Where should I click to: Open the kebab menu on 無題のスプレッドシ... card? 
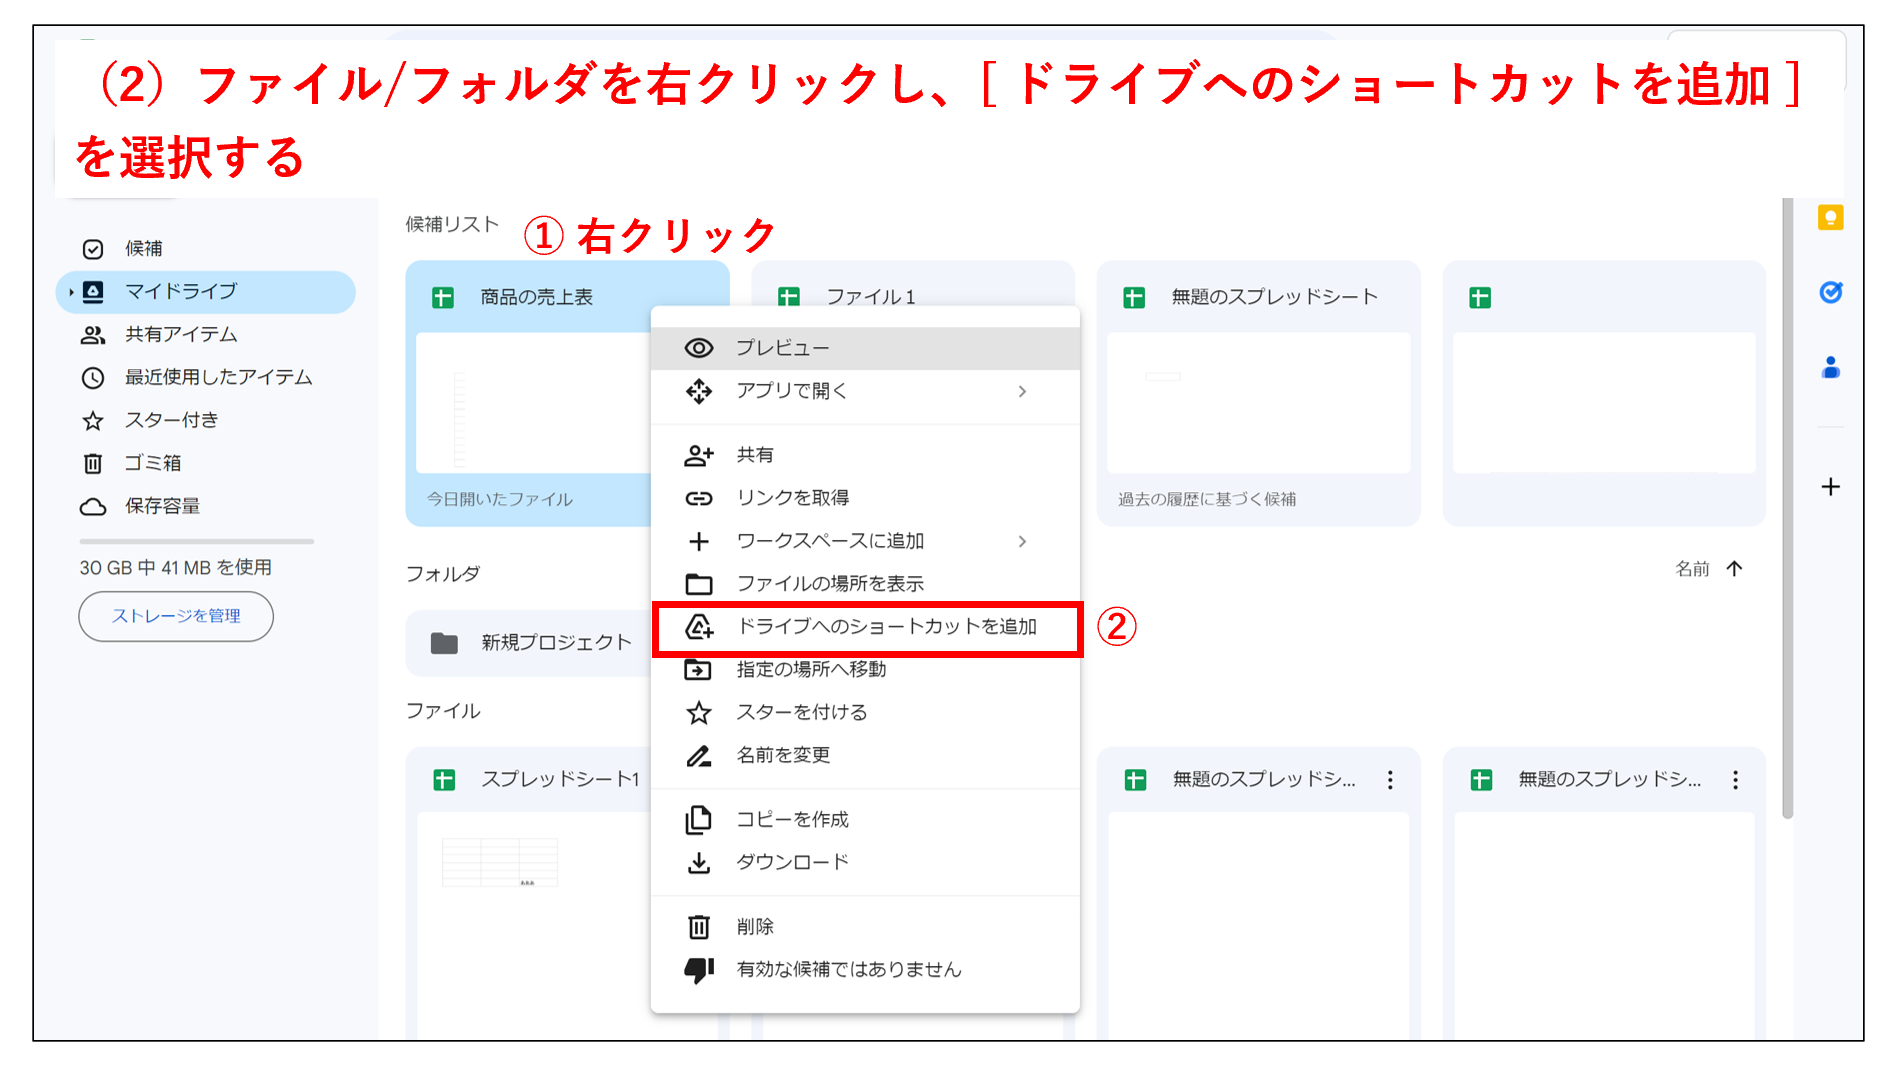[1390, 780]
